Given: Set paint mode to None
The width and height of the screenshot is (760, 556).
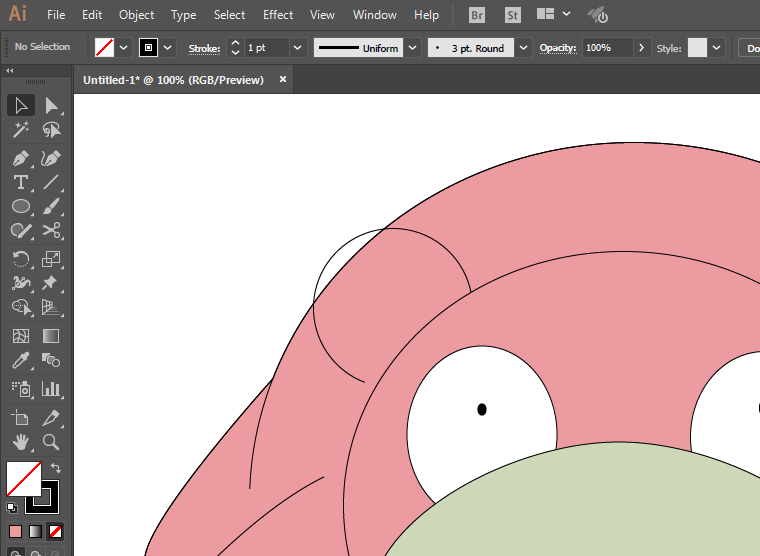Looking at the screenshot, I should click(x=56, y=531).
